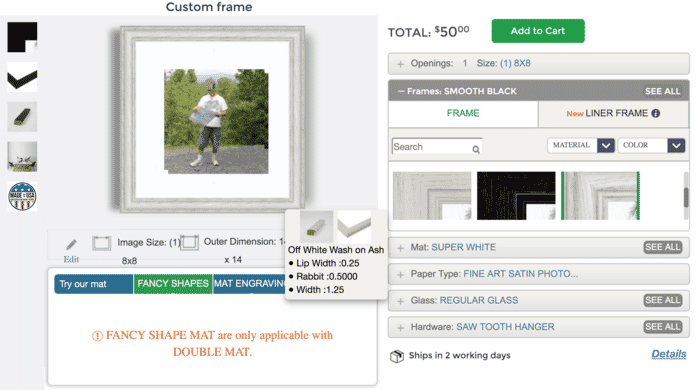696x390 pixels.
Task: Click the tooltip frame stick thumbnail
Action: pyautogui.click(x=316, y=226)
